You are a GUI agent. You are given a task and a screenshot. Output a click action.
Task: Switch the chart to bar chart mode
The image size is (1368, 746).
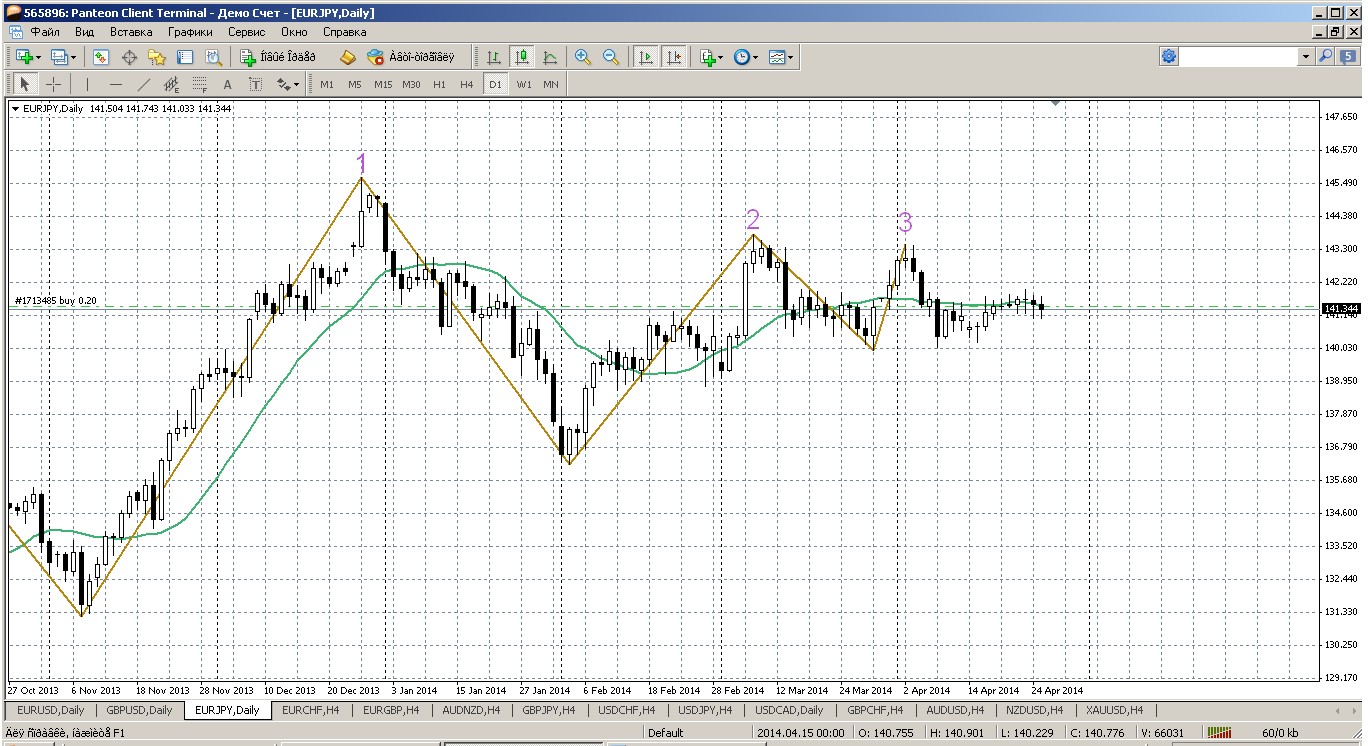493,57
